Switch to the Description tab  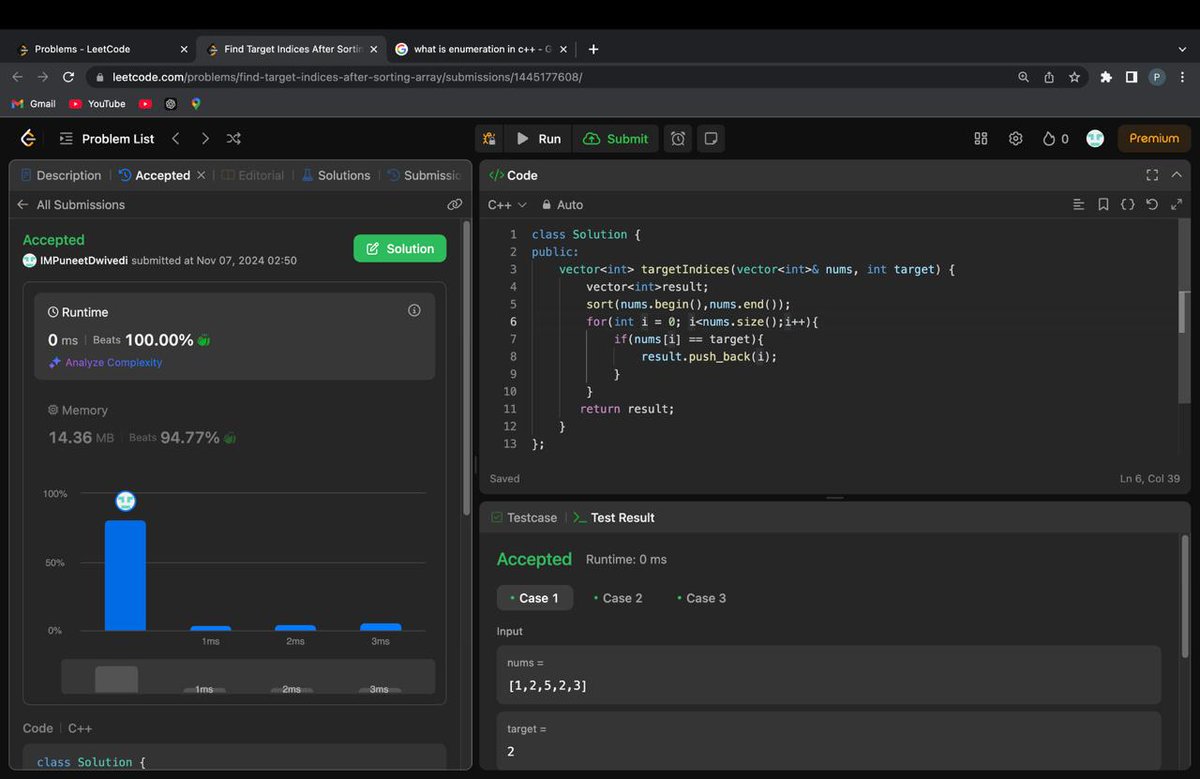61,175
